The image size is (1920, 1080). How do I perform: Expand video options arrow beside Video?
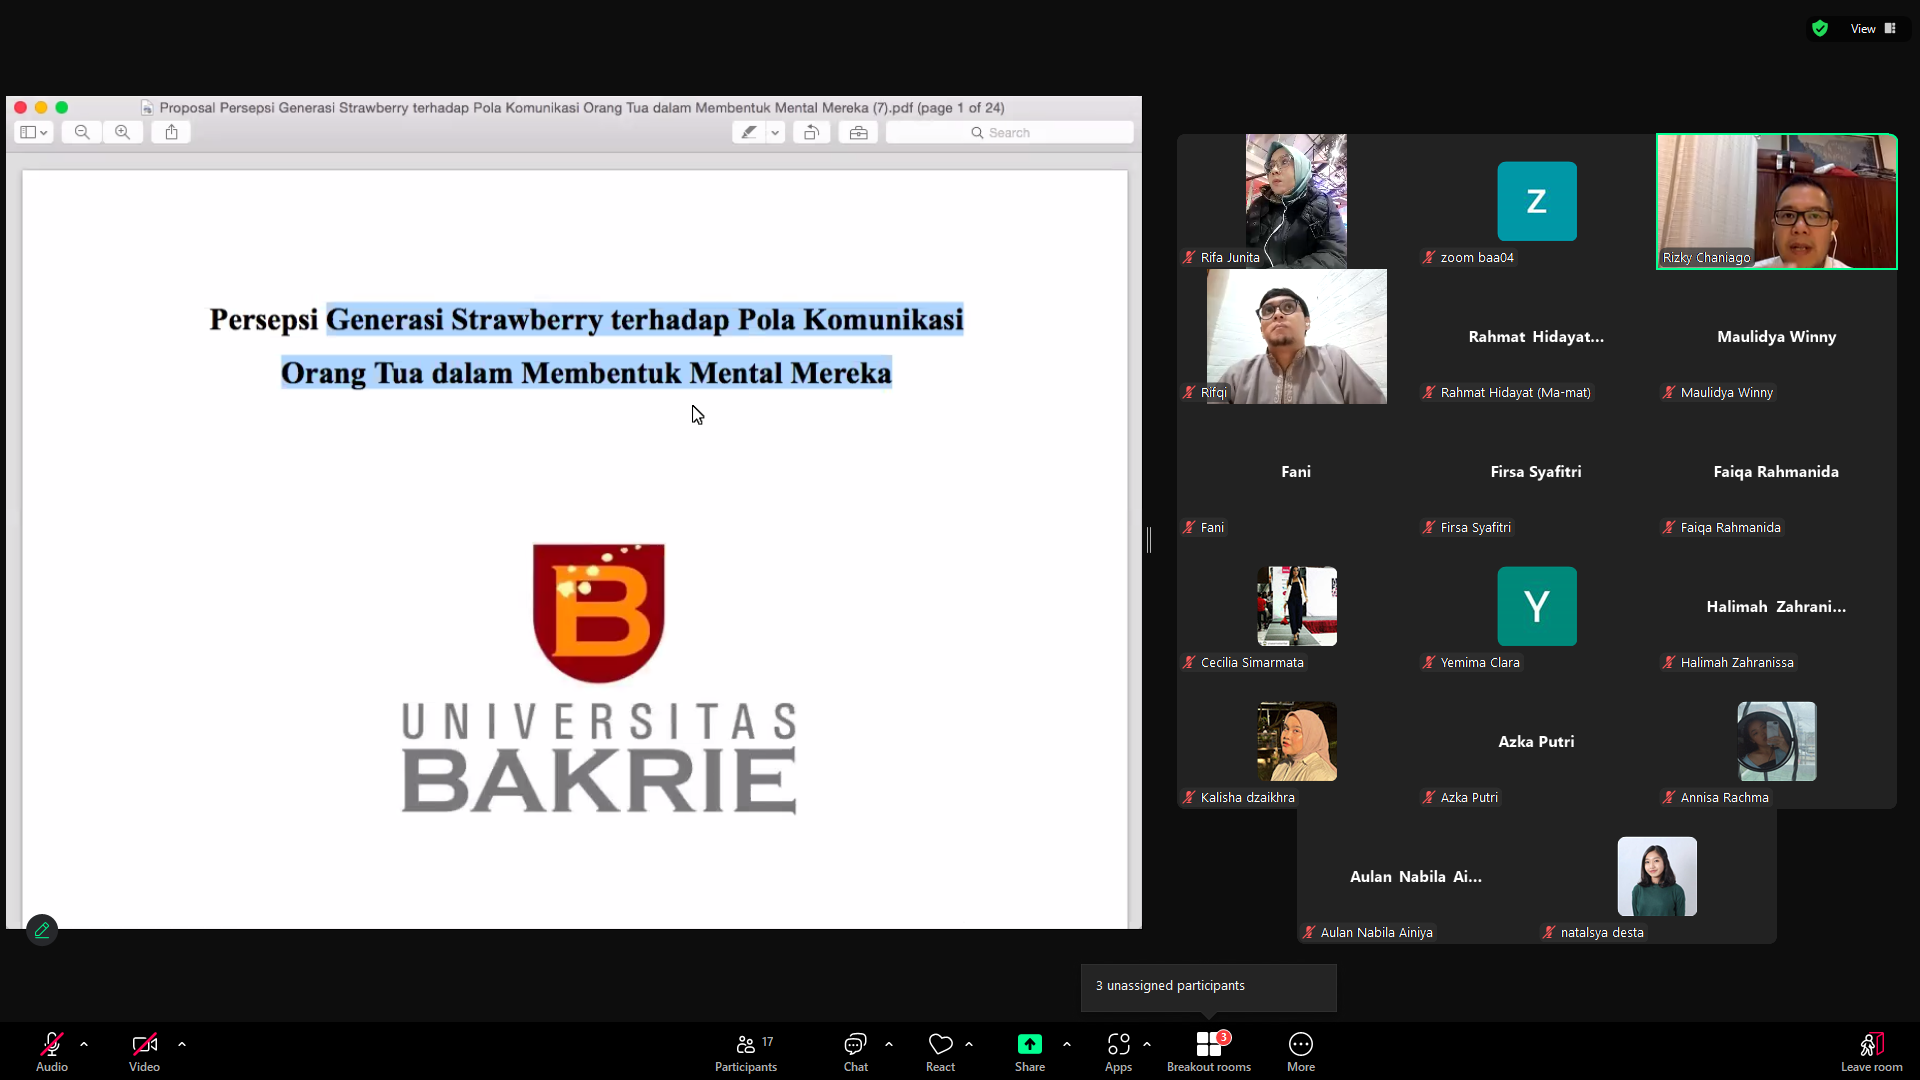coord(182,1044)
